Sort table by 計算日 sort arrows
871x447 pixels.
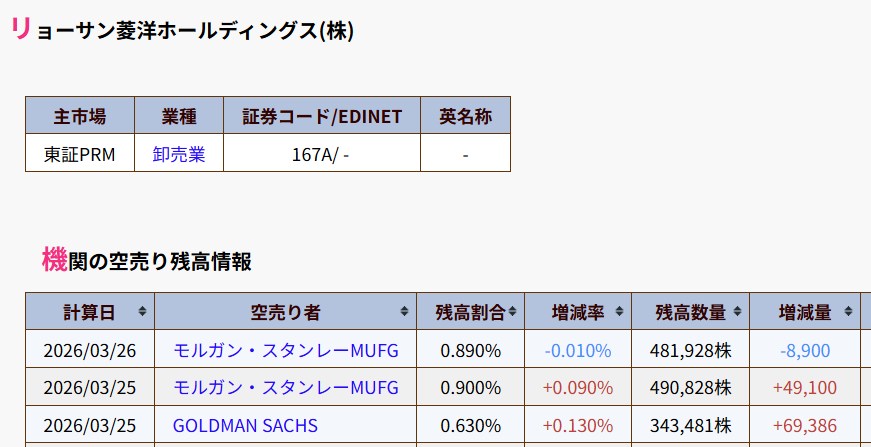143,312
